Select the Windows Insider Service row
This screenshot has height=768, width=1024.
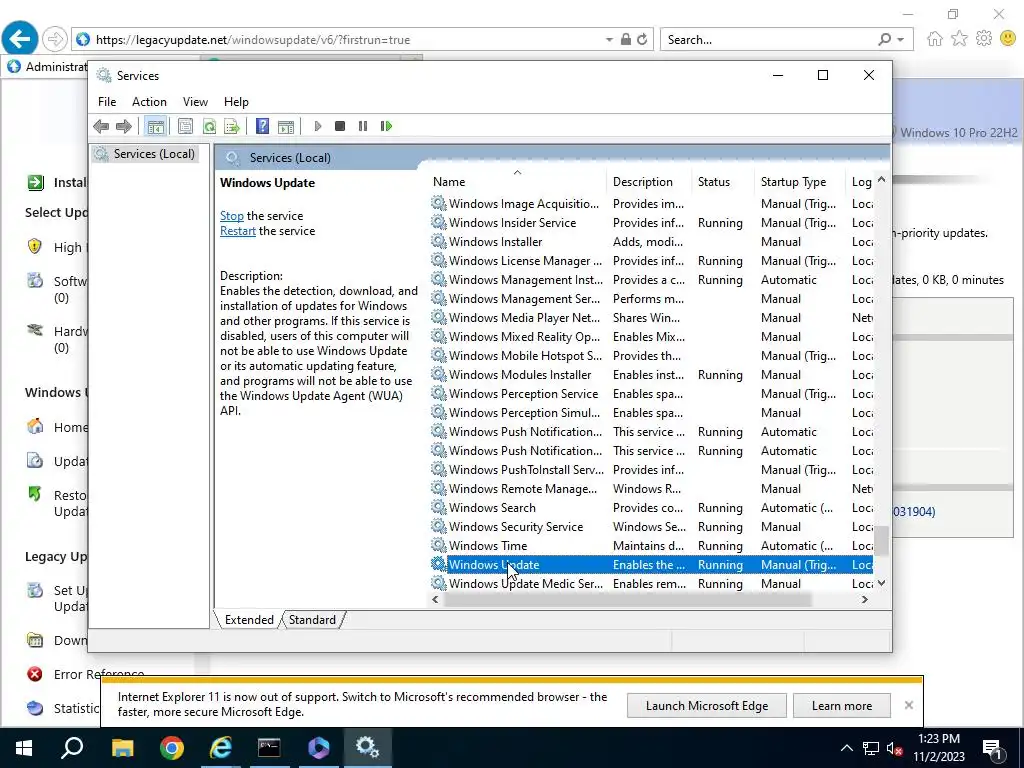[651, 223]
